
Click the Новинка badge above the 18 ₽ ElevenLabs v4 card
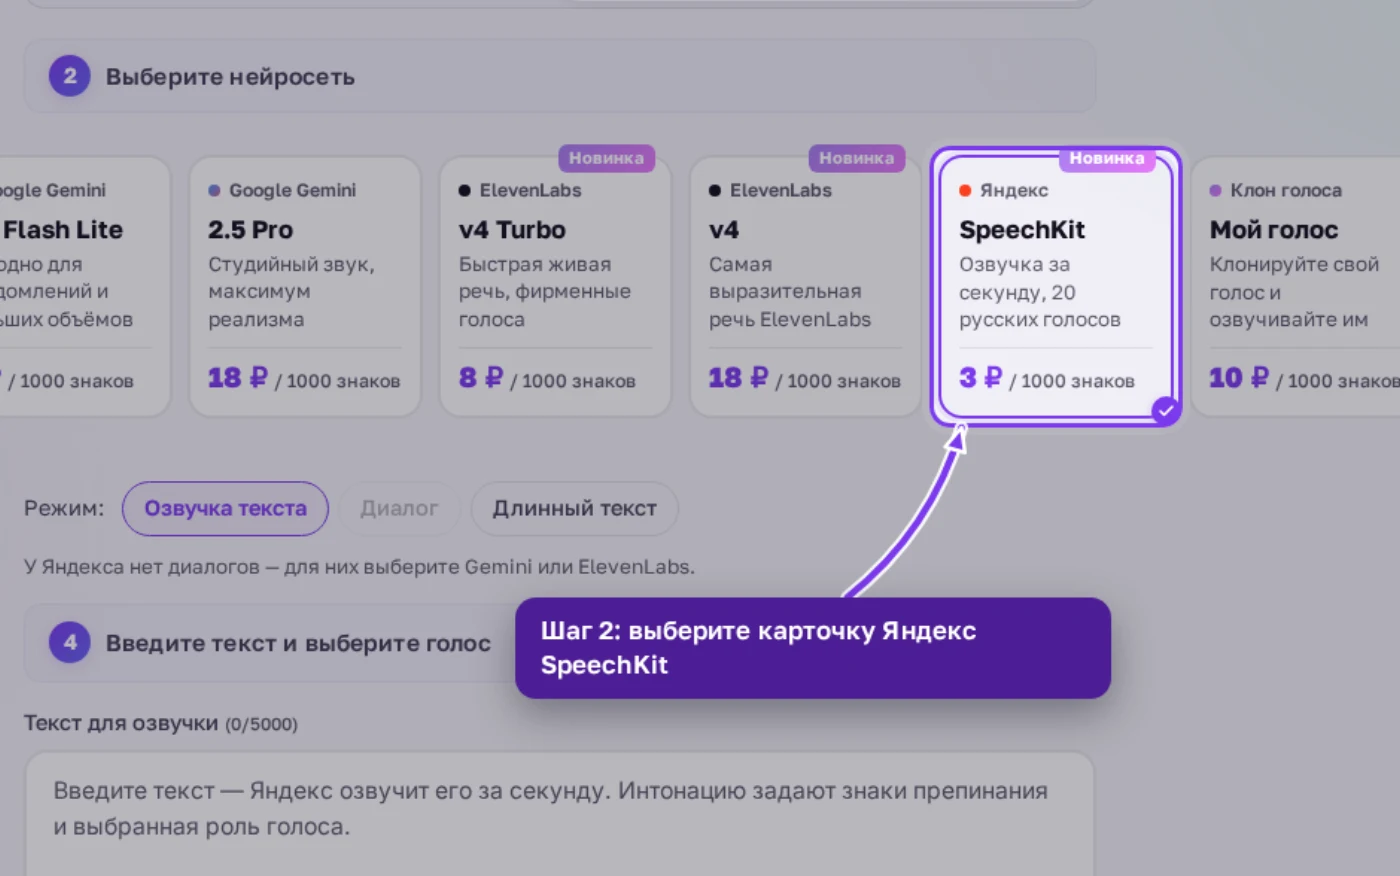(856, 158)
